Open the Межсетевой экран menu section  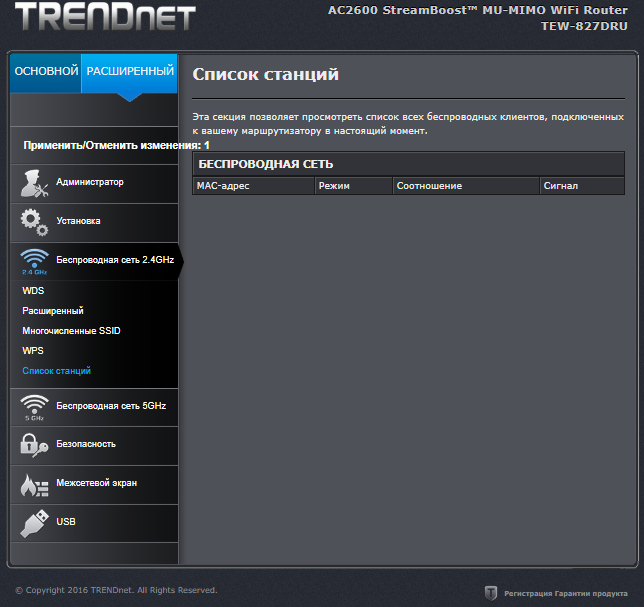[94, 485]
